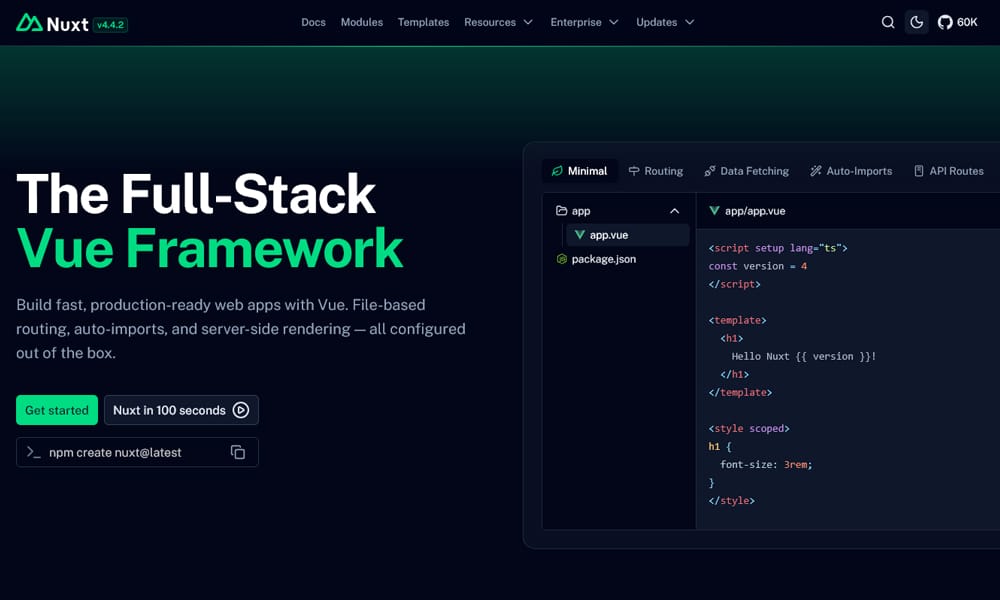This screenshot has width=1000, height=600.
Task: Click the 'Vue Framework' green heading
Action: 210,249
